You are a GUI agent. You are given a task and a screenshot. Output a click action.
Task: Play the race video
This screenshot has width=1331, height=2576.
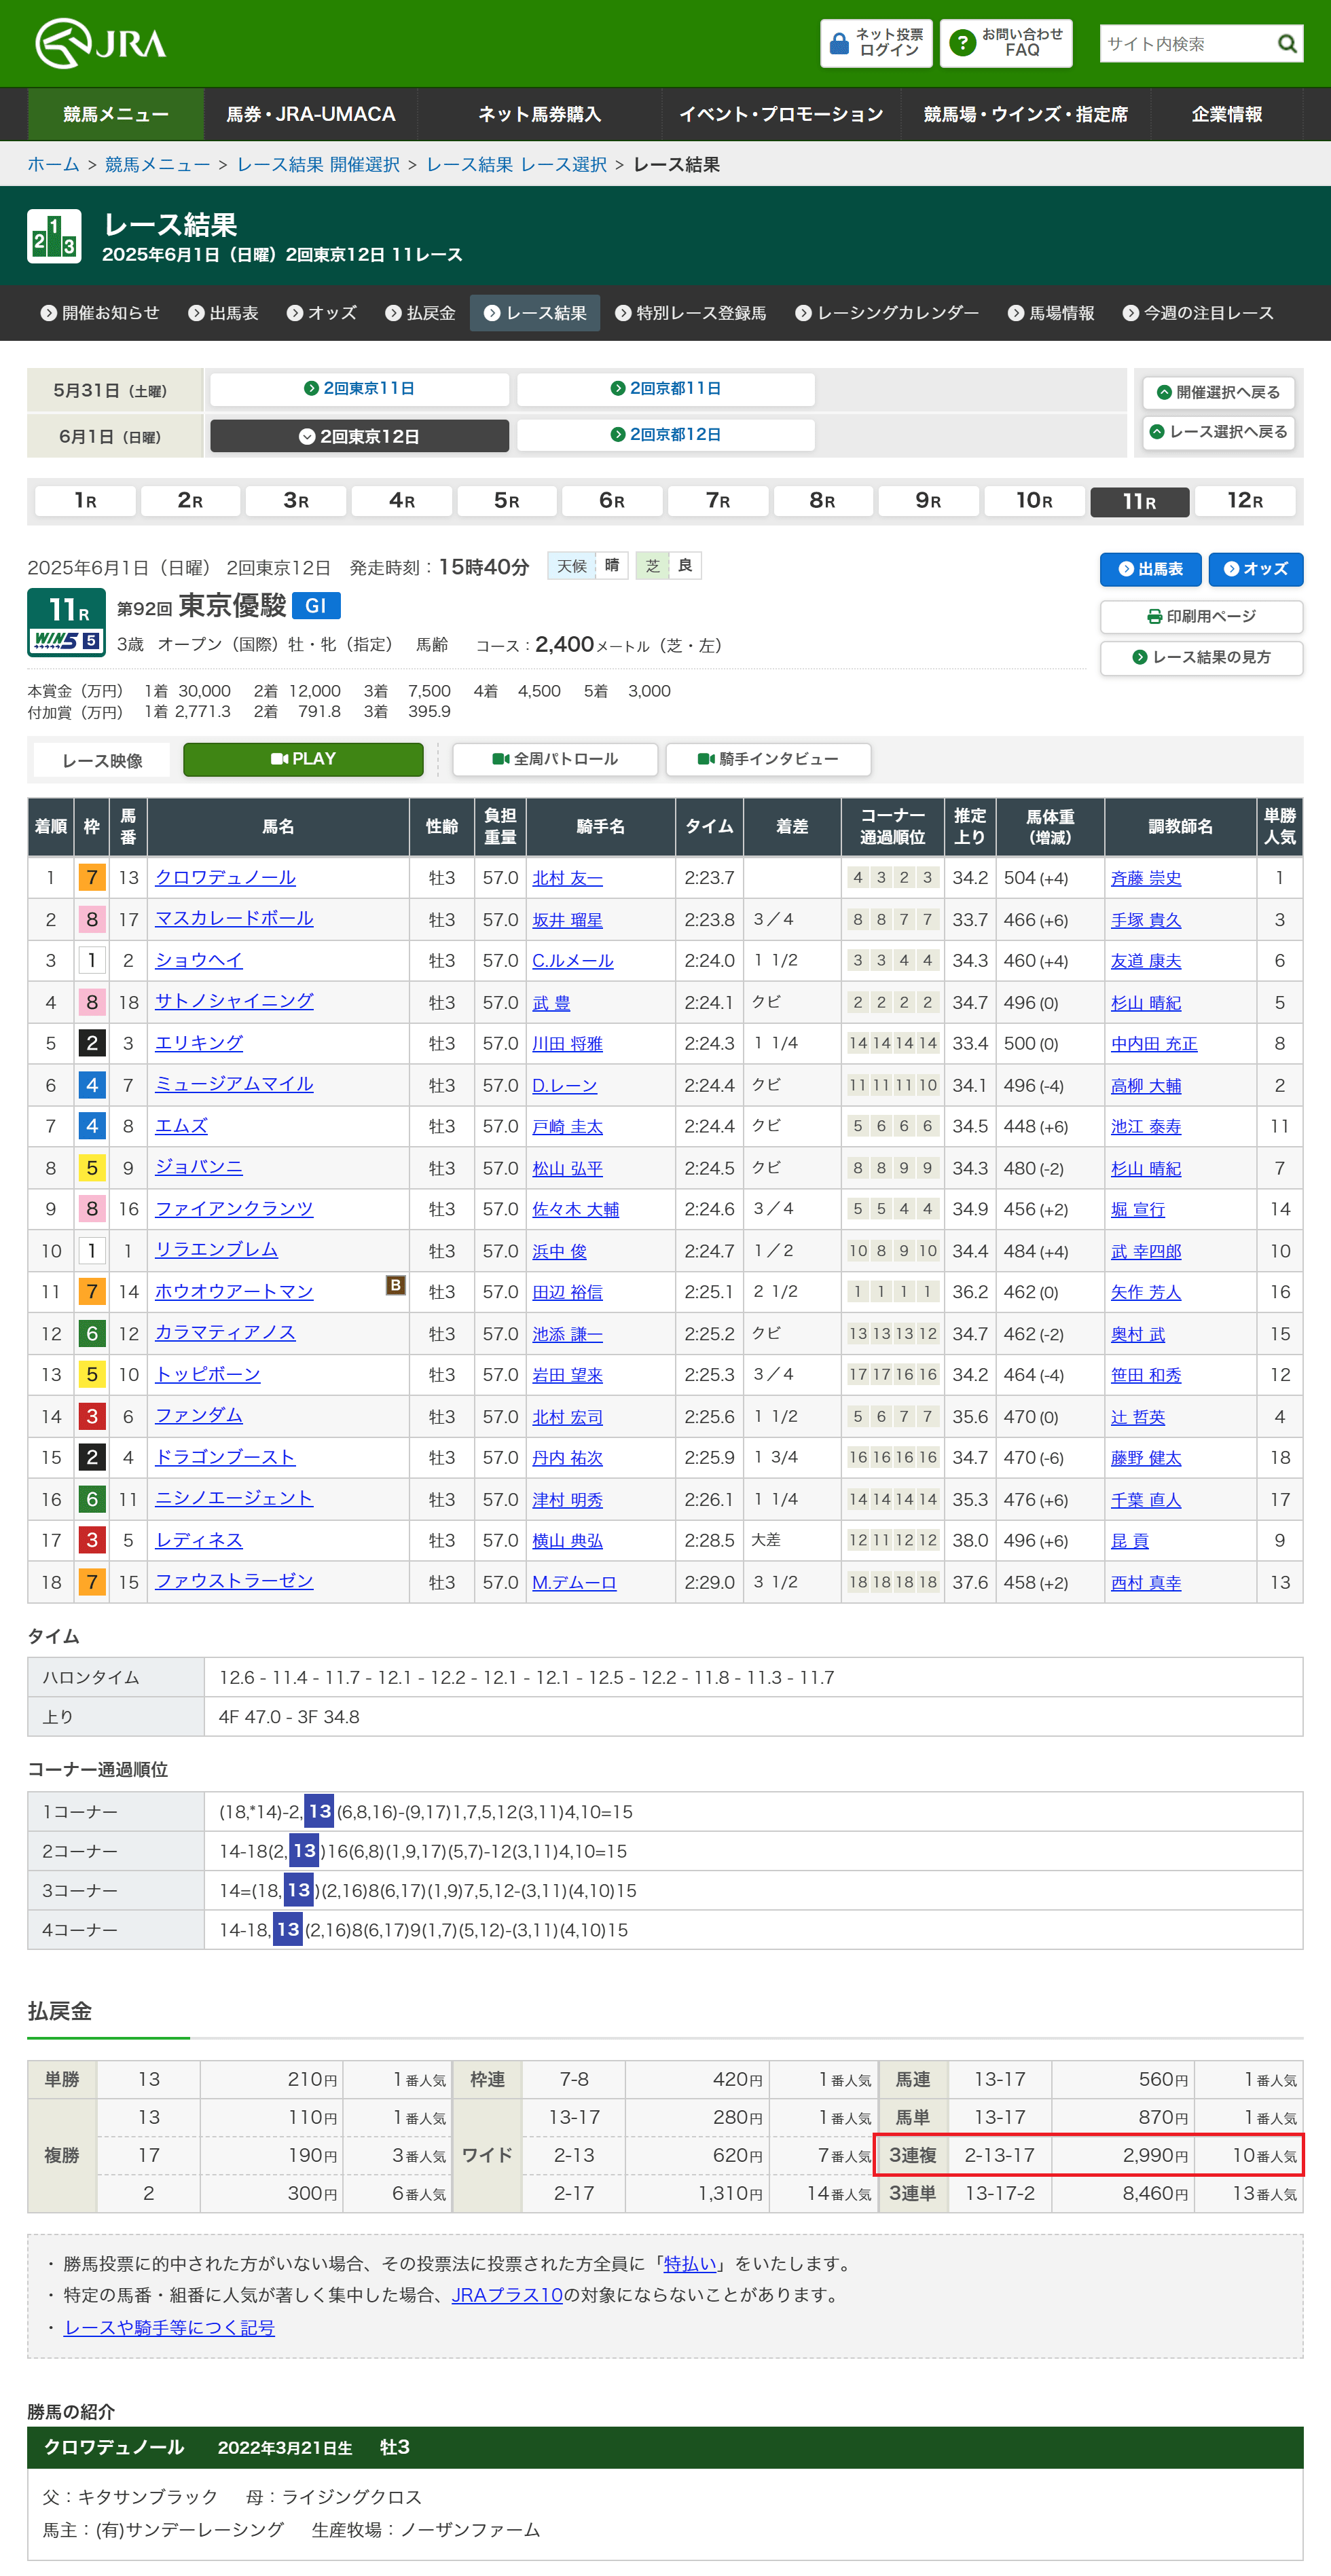coord(303,759)
